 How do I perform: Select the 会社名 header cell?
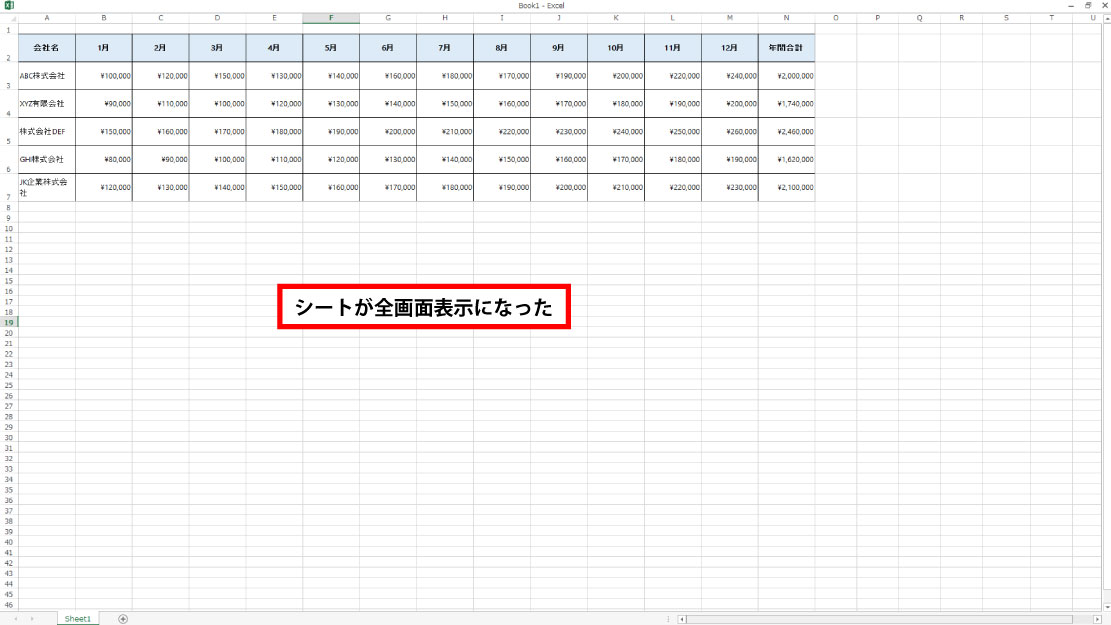click(47, 47)
